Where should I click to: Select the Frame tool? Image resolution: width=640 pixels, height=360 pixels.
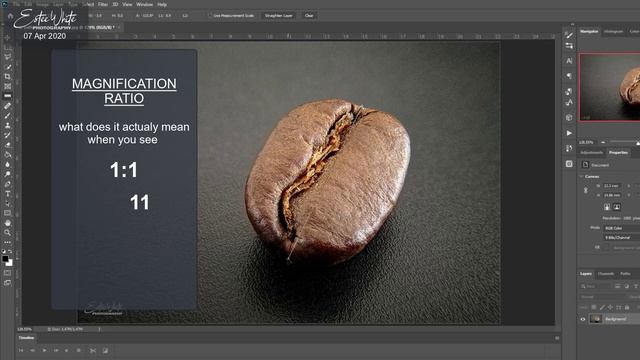tap(7, 86)
